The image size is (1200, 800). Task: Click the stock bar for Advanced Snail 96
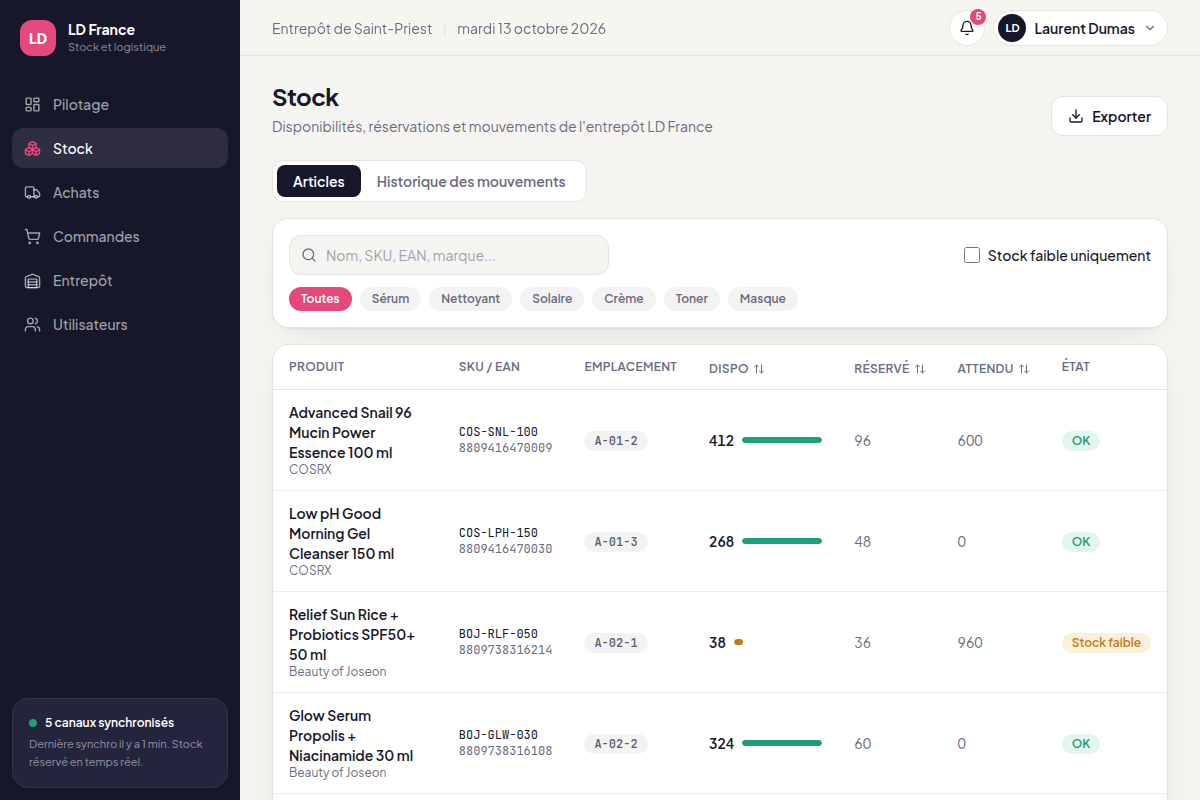tap(782, 440)
